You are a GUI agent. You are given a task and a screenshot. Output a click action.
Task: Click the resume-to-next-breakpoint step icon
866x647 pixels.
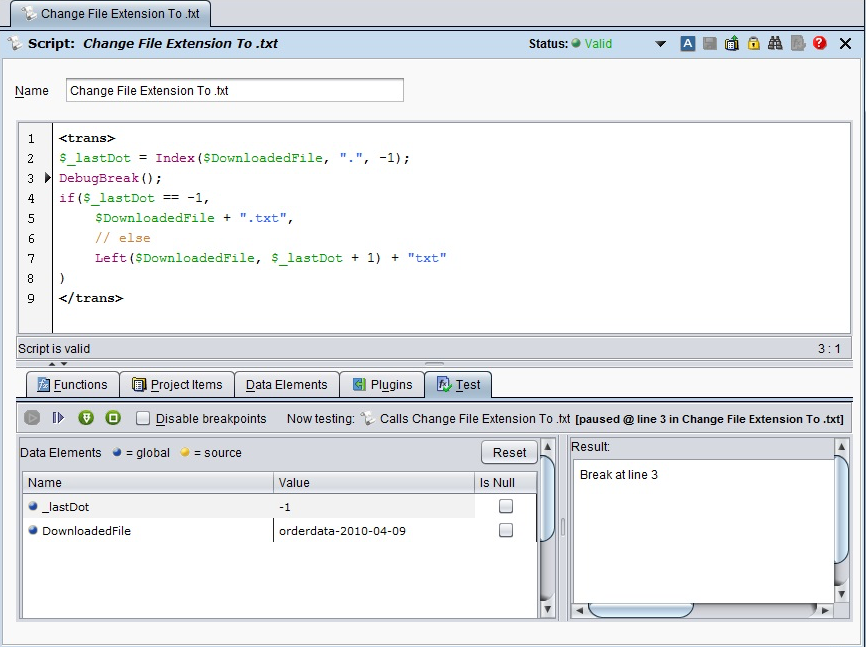(58, 418)
